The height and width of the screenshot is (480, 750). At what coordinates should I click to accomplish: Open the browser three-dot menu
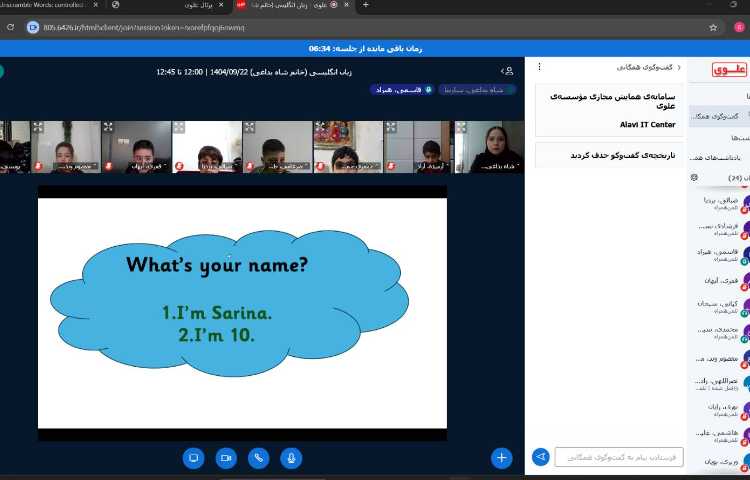point(741,27)
